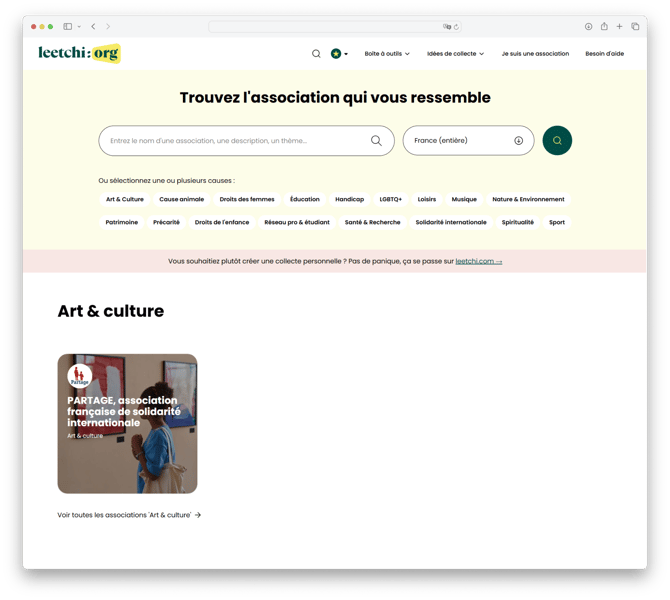The image size is (670, 600).
Task: Expand the sidebar options chevron
Action: point(79,26)
